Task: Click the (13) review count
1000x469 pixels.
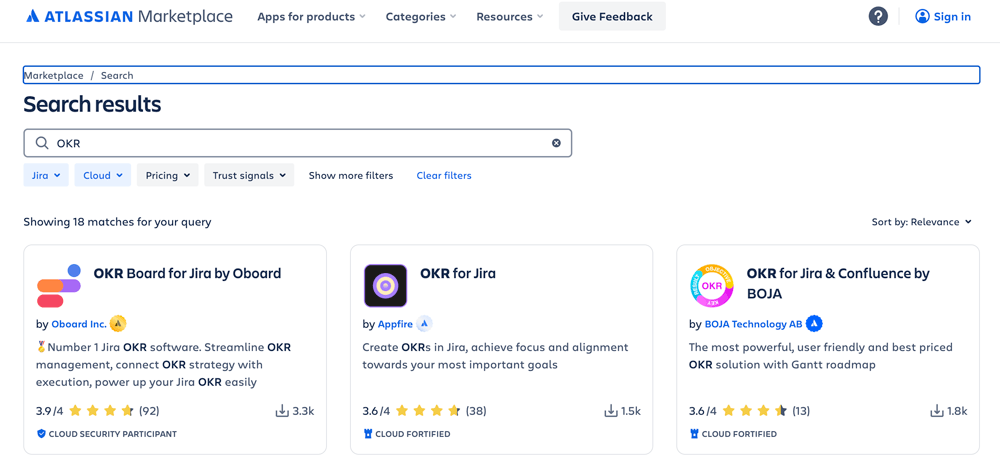Action: tap(801, 411)
